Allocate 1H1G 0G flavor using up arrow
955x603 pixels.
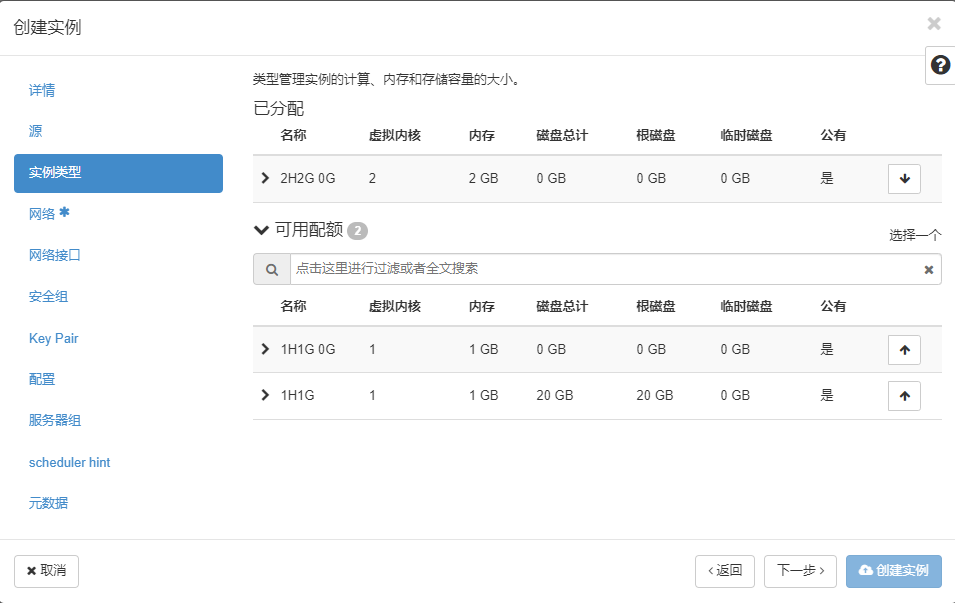click(x=904, y=349)
